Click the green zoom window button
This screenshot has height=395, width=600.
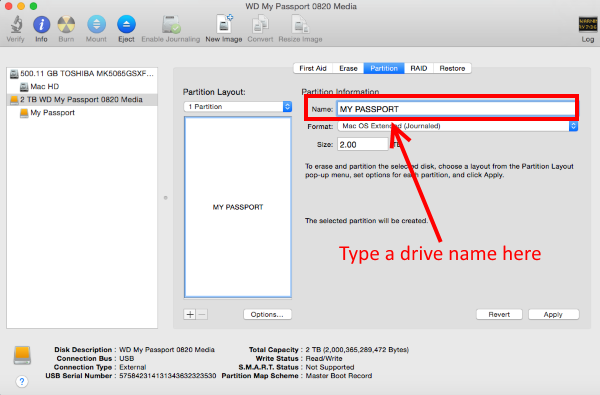[x=34, y=6]
